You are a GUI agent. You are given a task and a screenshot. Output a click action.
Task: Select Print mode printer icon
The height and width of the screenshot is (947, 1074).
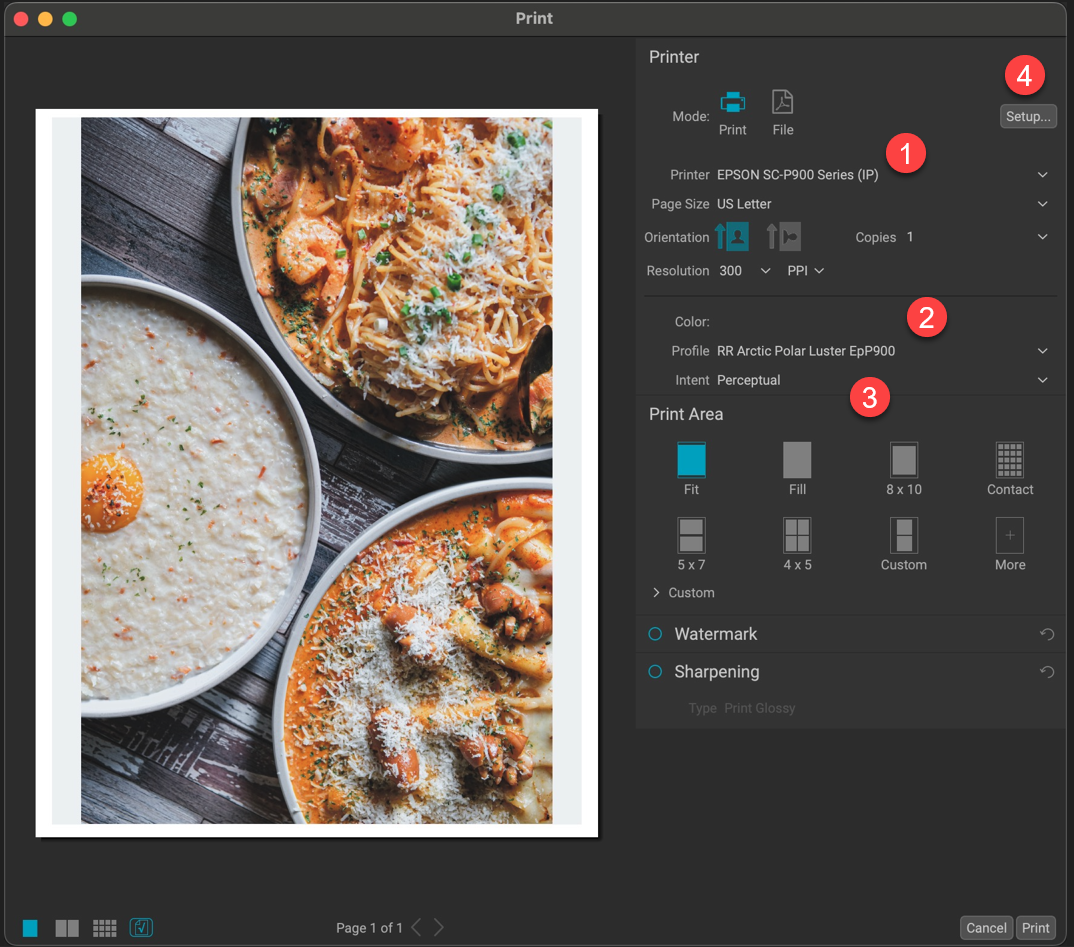(x=732, y=103)
